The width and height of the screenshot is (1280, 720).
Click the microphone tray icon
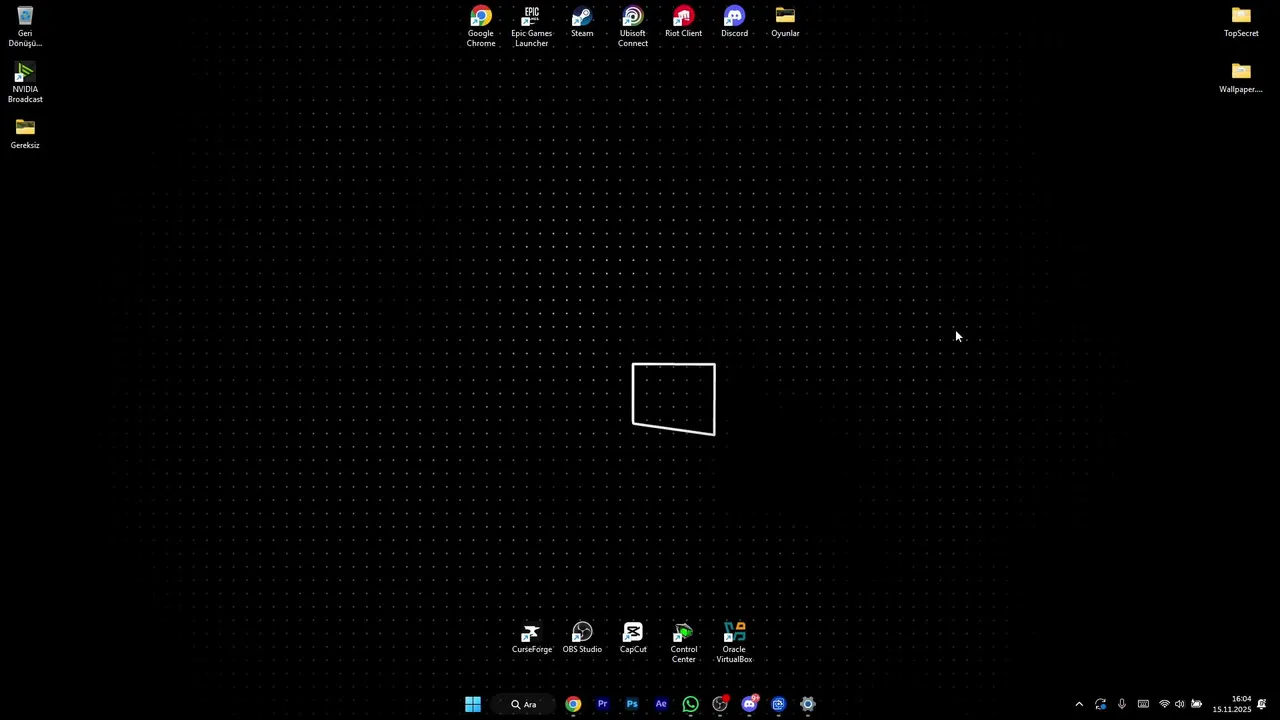[x=1122, y=705]
